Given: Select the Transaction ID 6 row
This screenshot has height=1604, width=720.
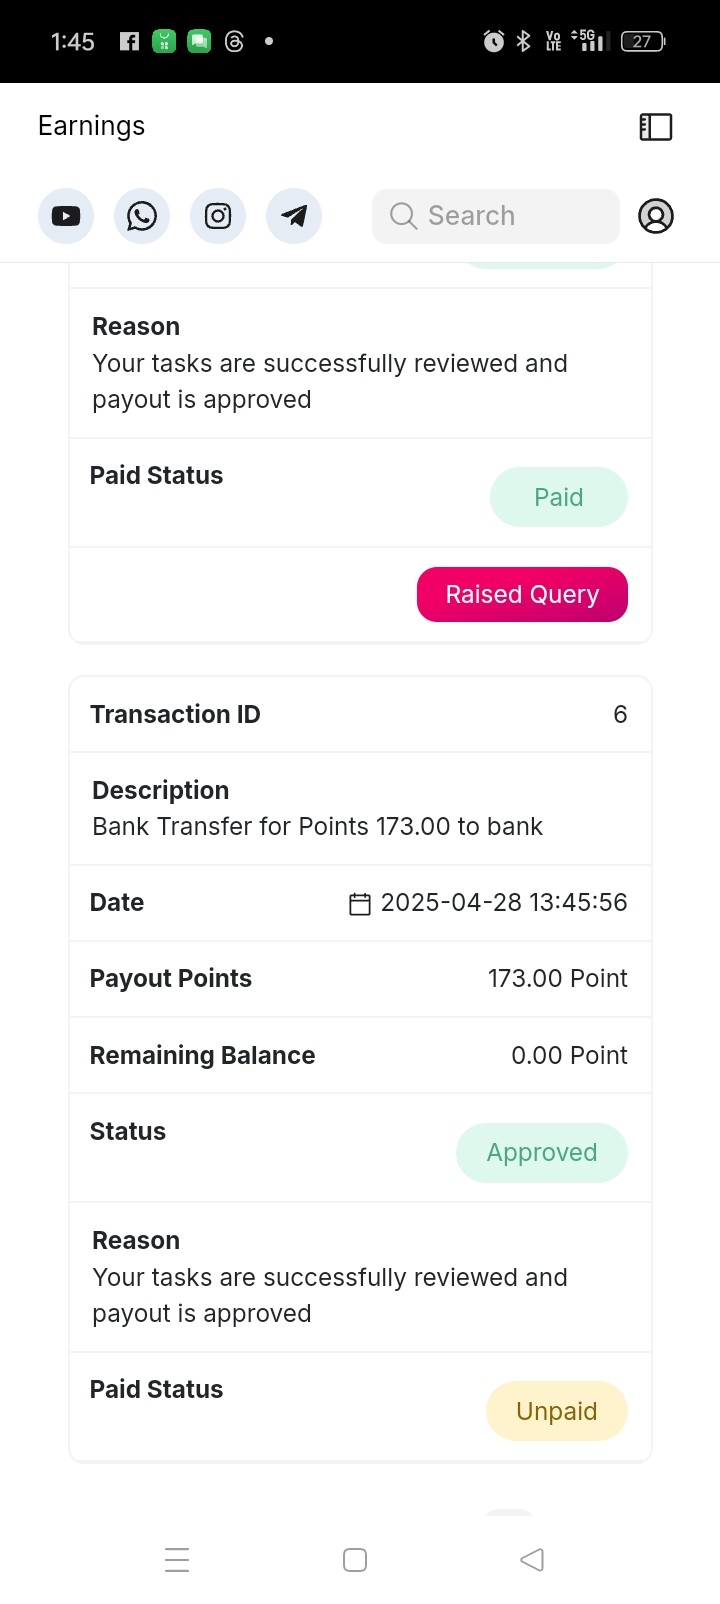Looking at the screenshot, I should tap(360, 714).
